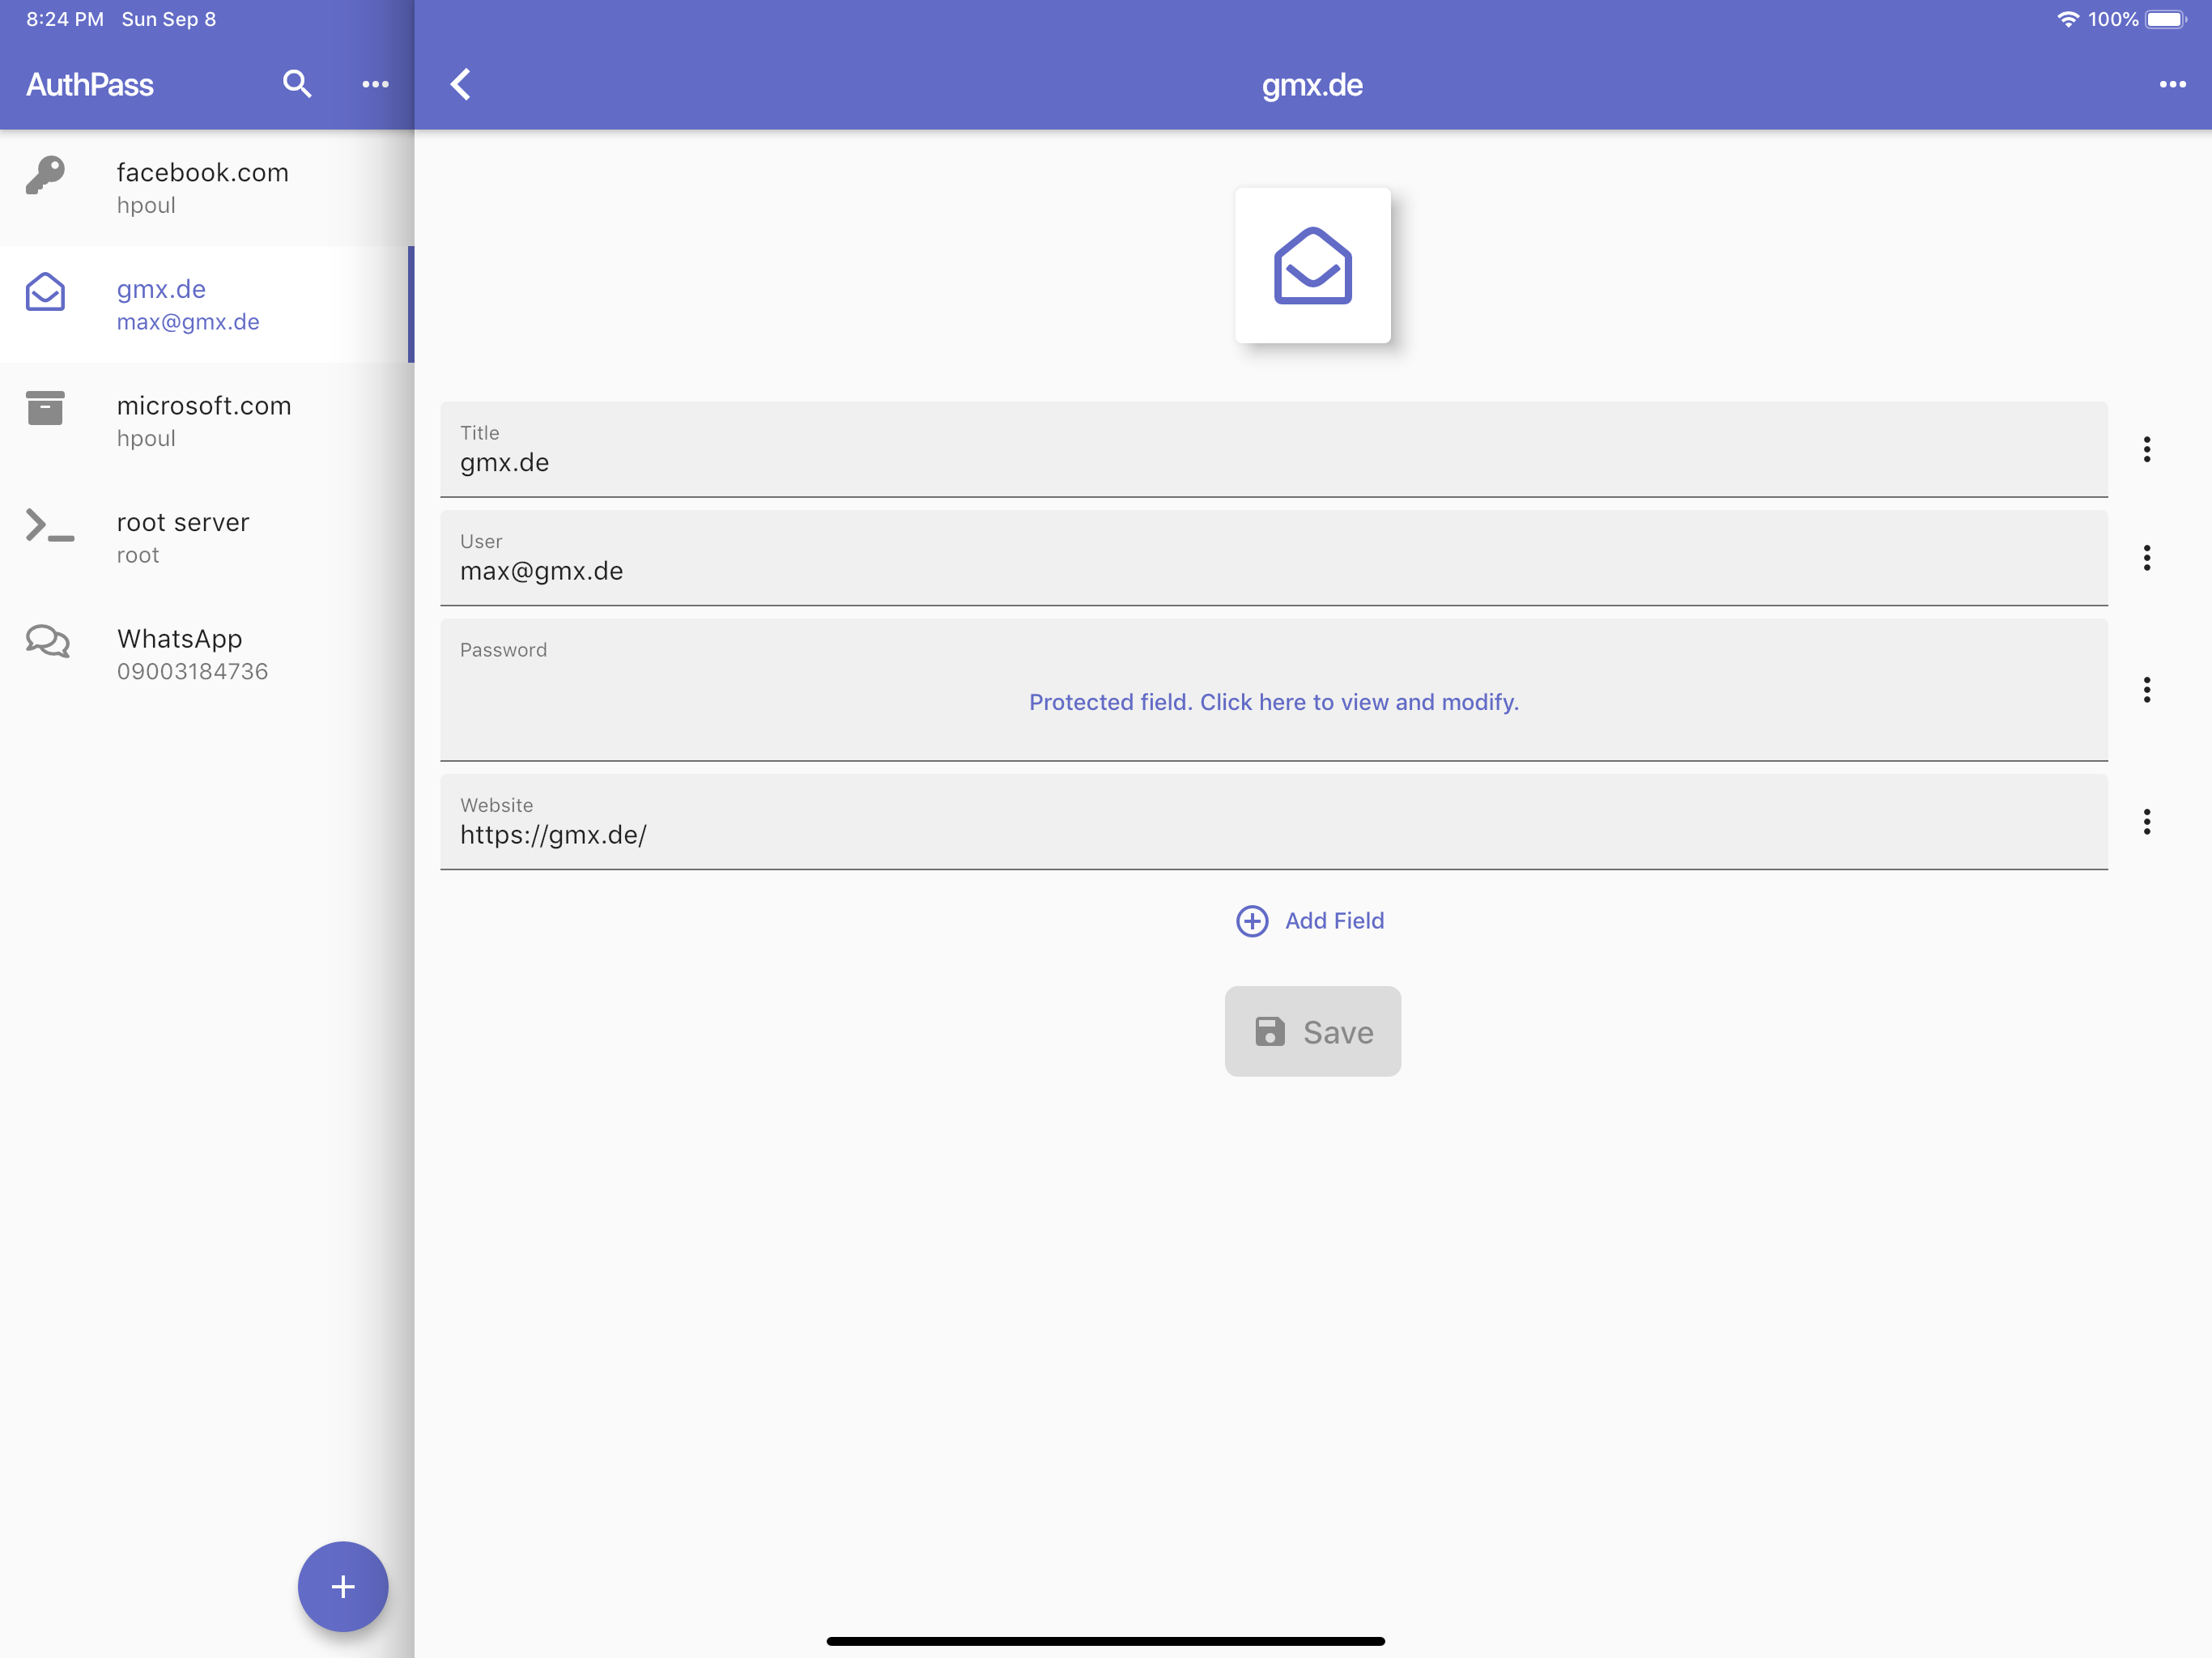The image size is (2212, 1658).
Task: Open User field options menu
Action: point(2146,557)
